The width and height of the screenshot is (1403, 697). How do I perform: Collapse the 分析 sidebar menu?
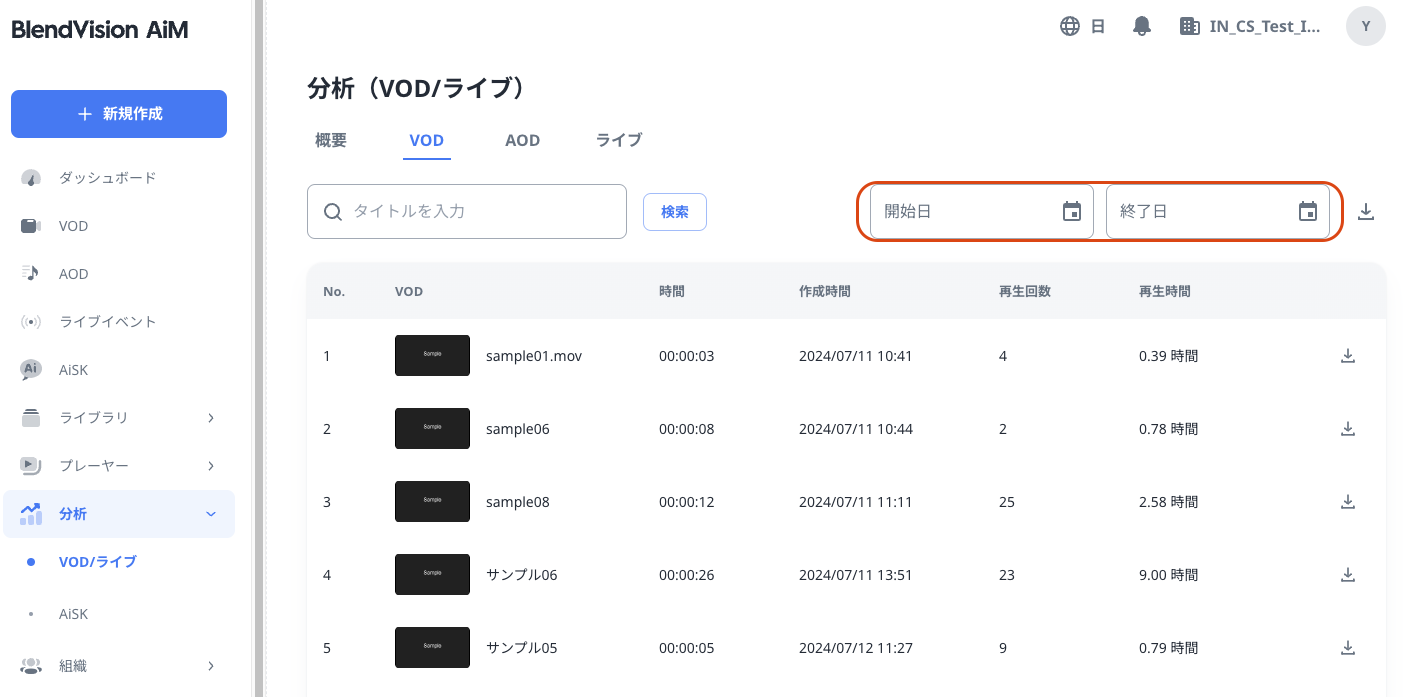(x=210, y=513)
